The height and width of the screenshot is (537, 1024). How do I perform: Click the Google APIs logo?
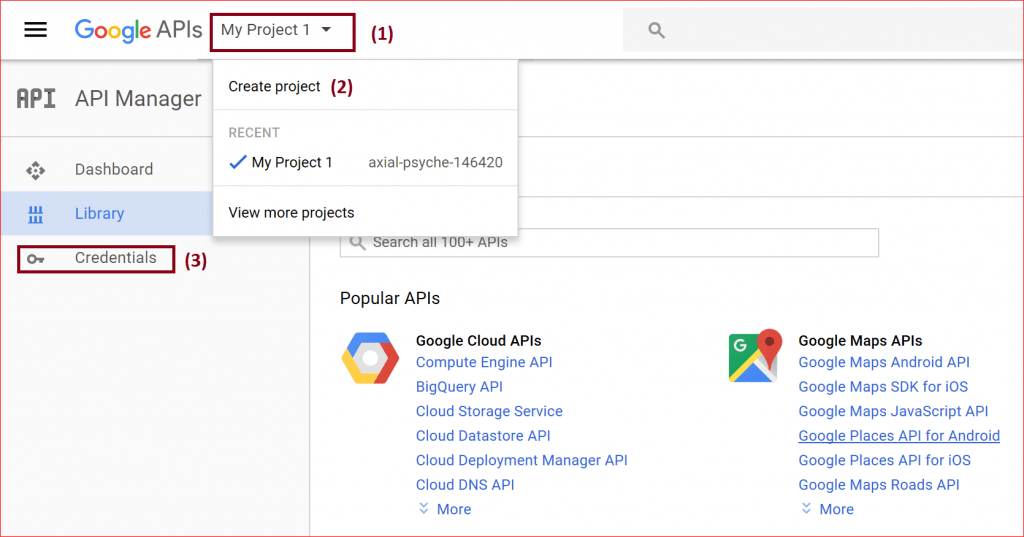click(x=138, y=30)
